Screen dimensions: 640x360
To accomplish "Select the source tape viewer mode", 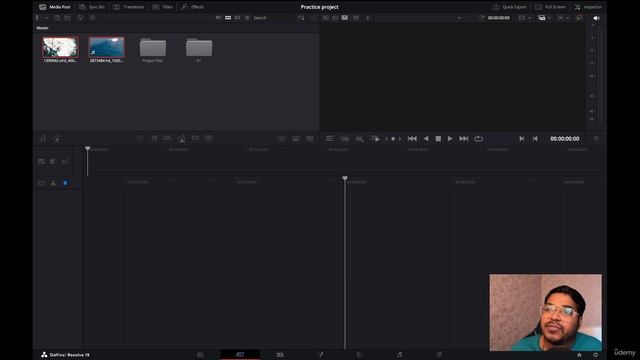I will [335, 18].
